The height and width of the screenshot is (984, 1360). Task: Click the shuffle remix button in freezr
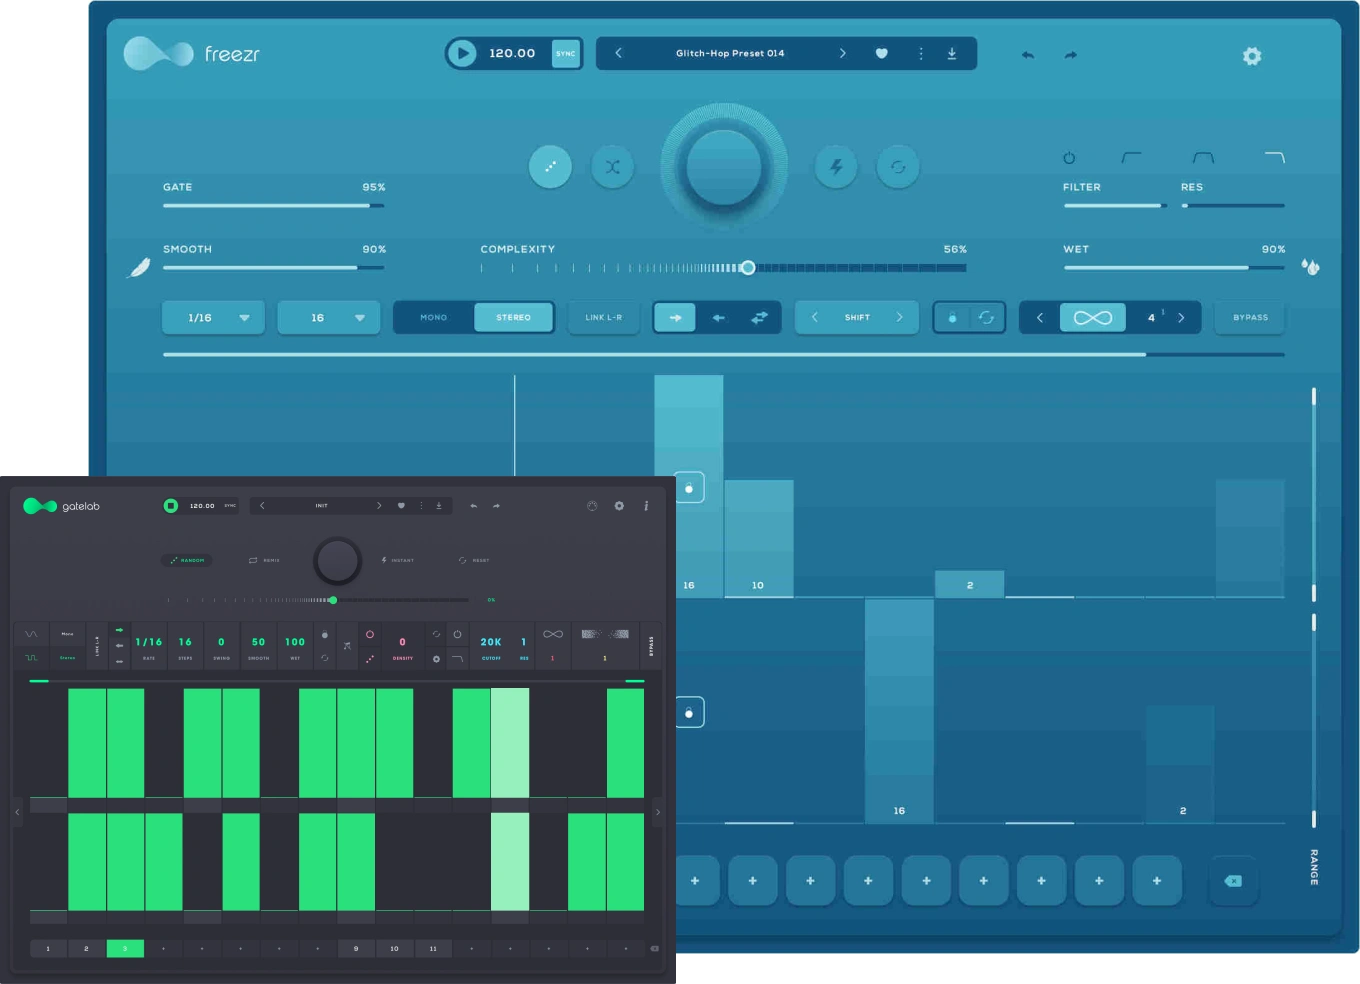(x=612, y=167)
